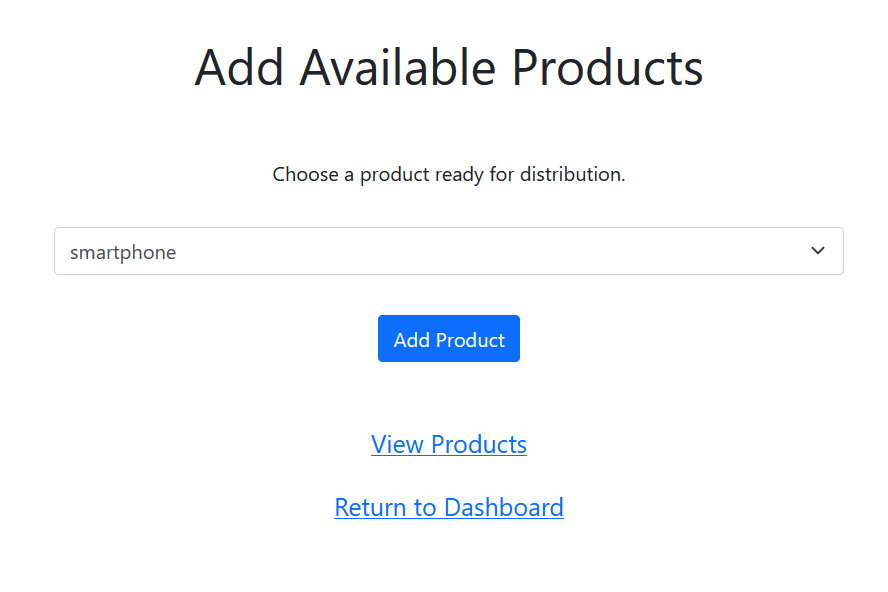Click the distribution instruction text
Viewport: 888px width, 592px height.
point(448,174)
